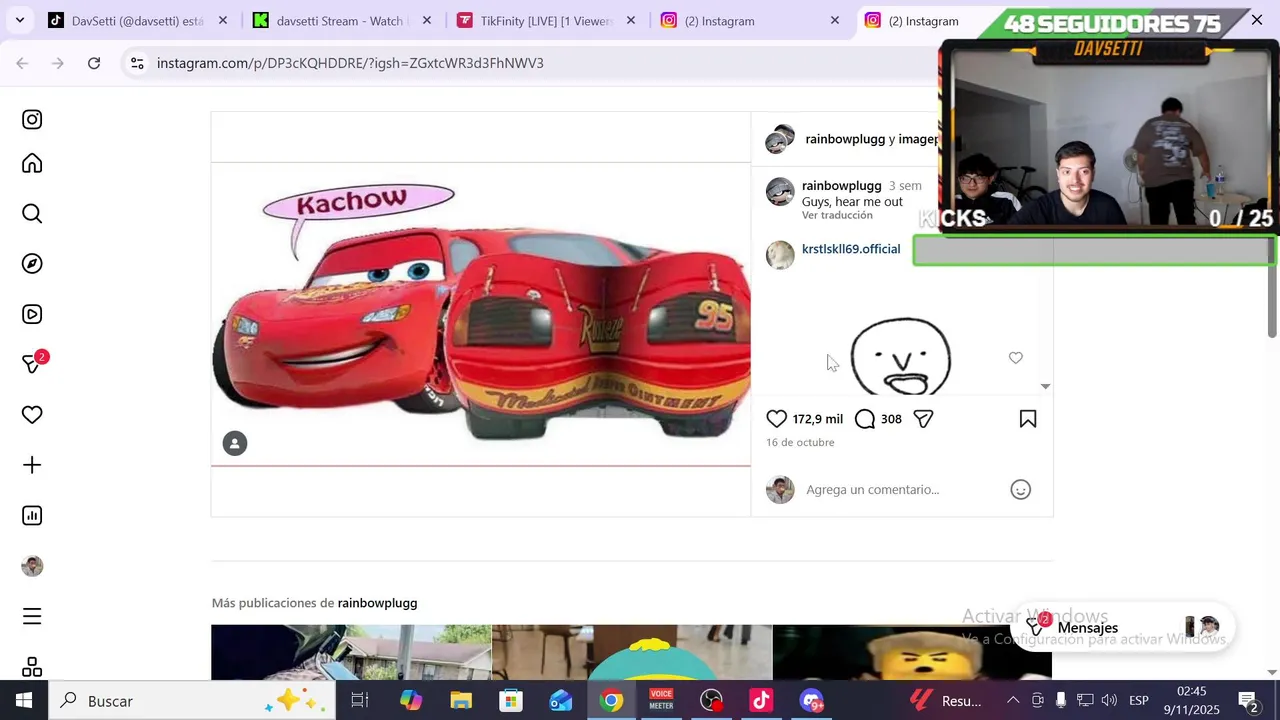Screen dimensions: 1280x720
Task: Open the More hamburger menu in sidebar
Action: coord(32,617)
